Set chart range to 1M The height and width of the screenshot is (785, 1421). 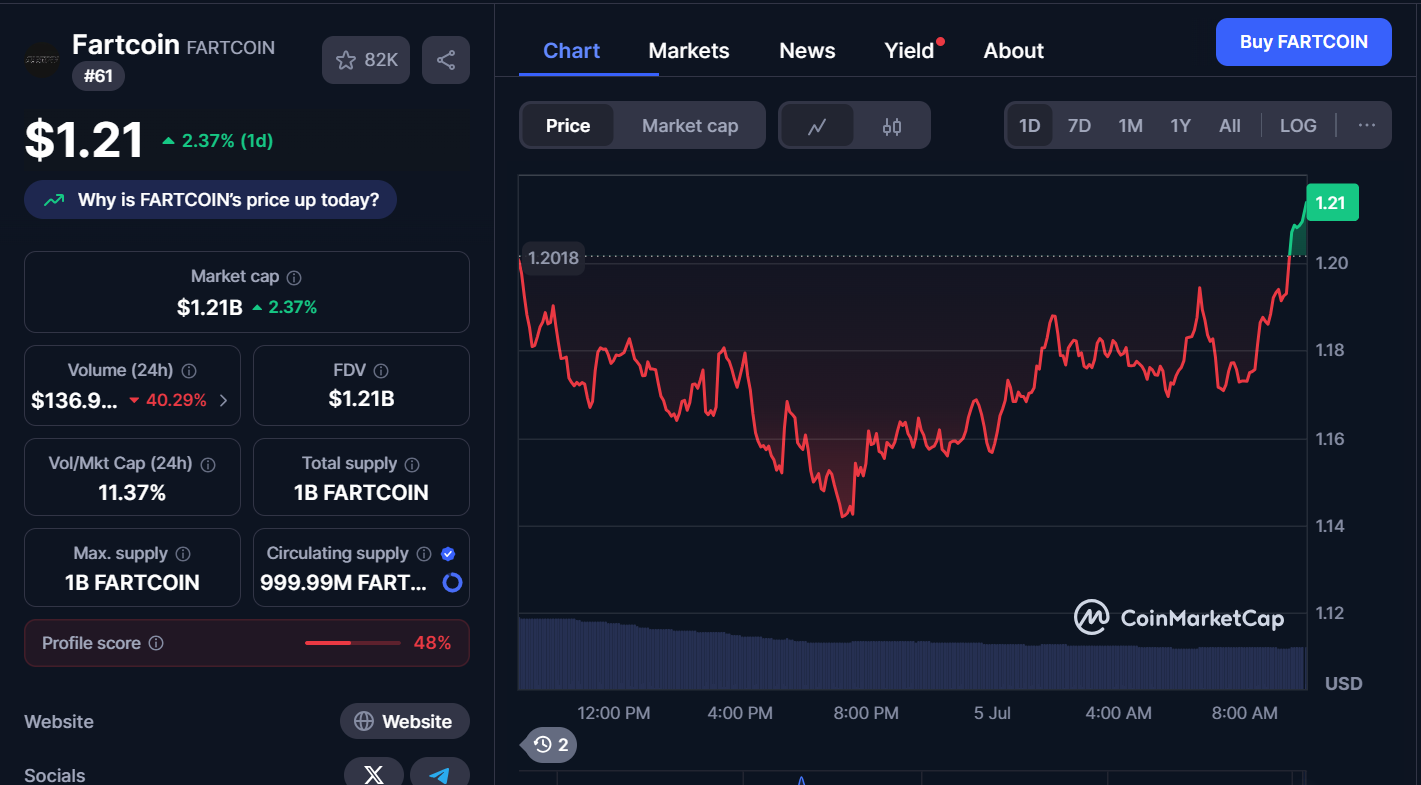click(1130, 126)
